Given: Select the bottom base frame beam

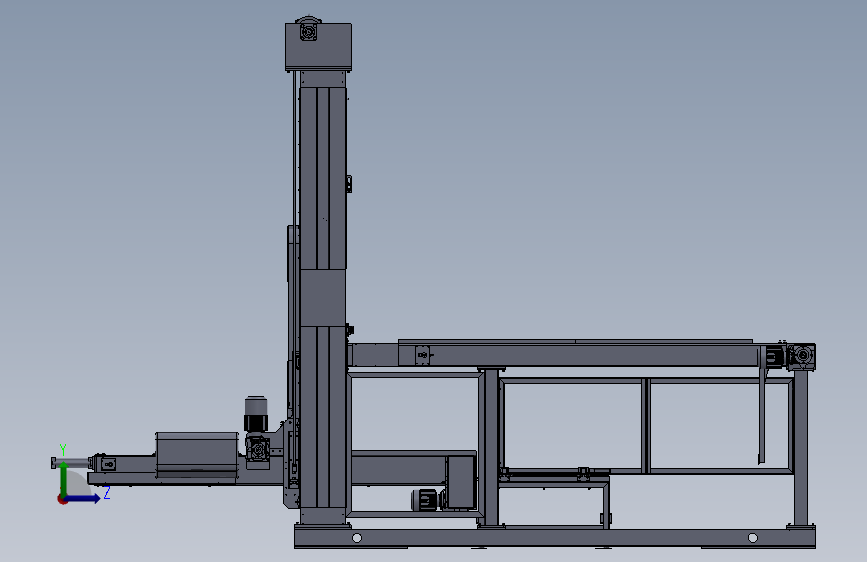Looking at the screenshot, I should coord(555,538).
